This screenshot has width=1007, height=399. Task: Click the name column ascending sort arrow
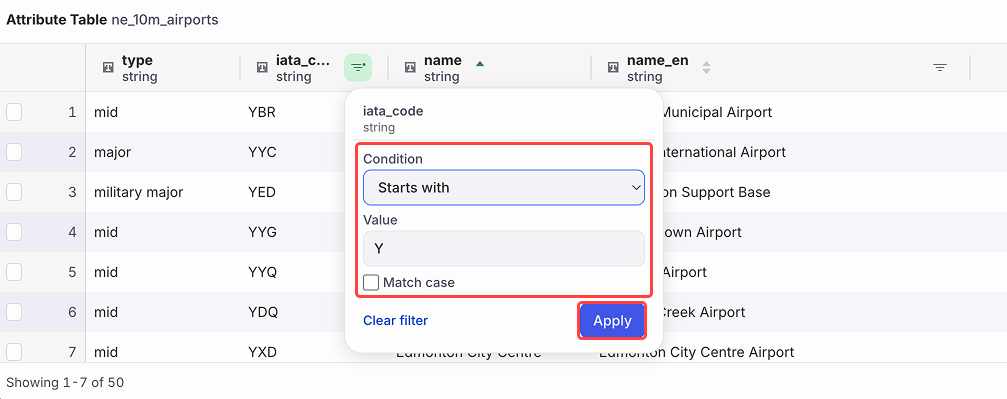coord(479,63)
